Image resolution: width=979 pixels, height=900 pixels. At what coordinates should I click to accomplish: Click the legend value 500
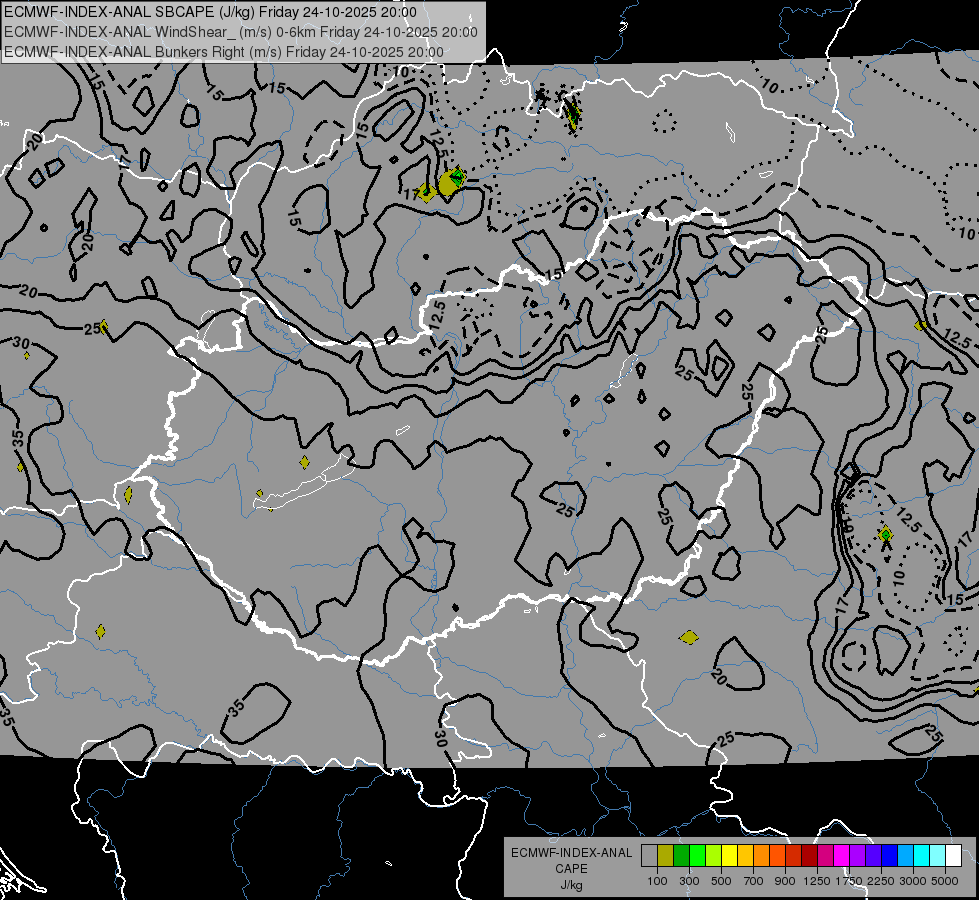click(x=721, y=881)
